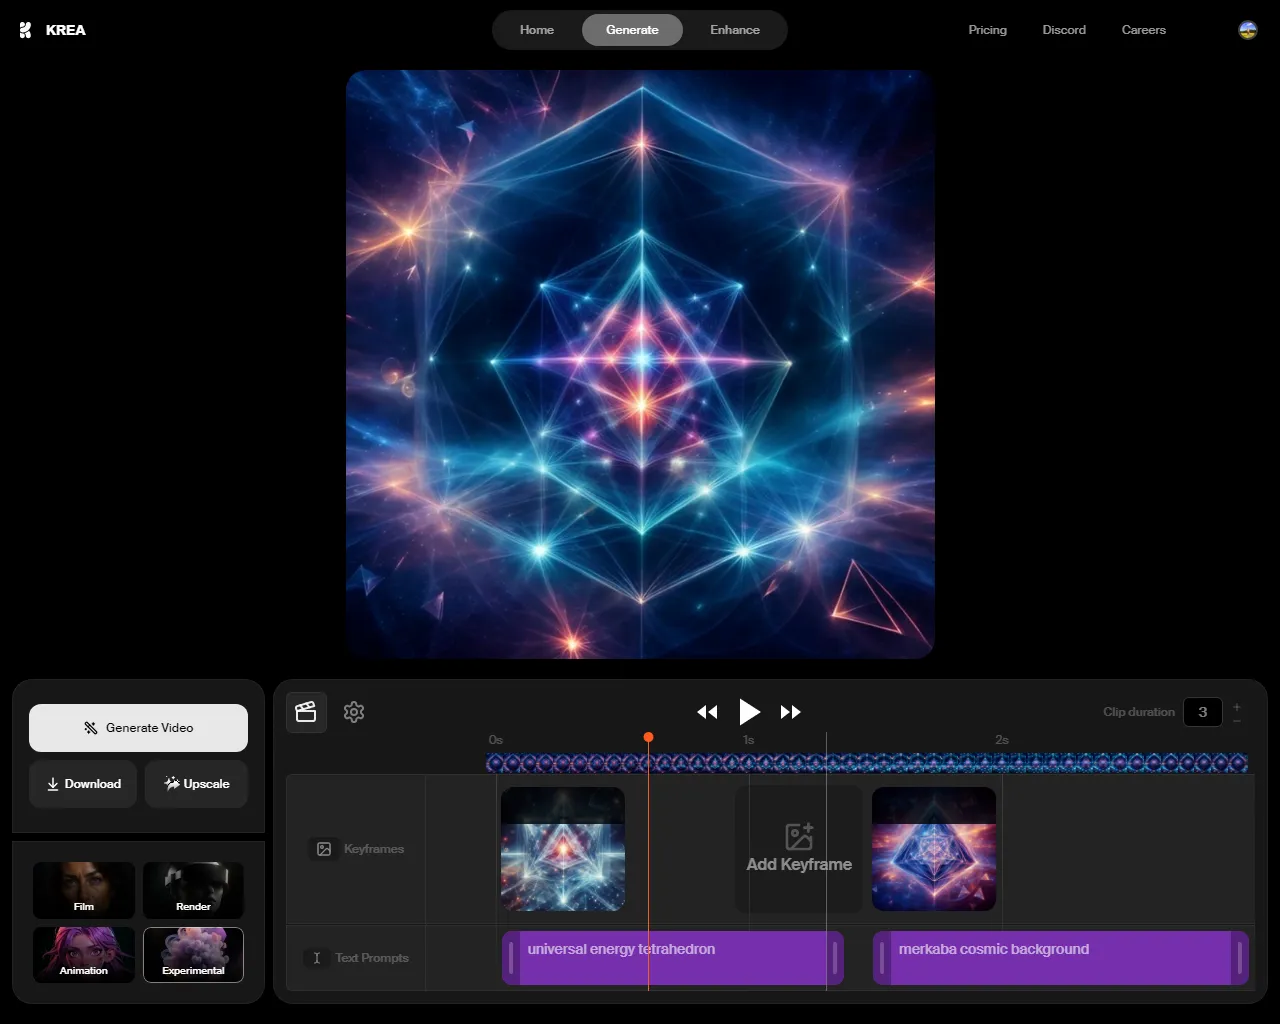Screen dimensions: 1280x1024
Task: Click the Keyframes row image icon
Action: click(x=324, y=849)
